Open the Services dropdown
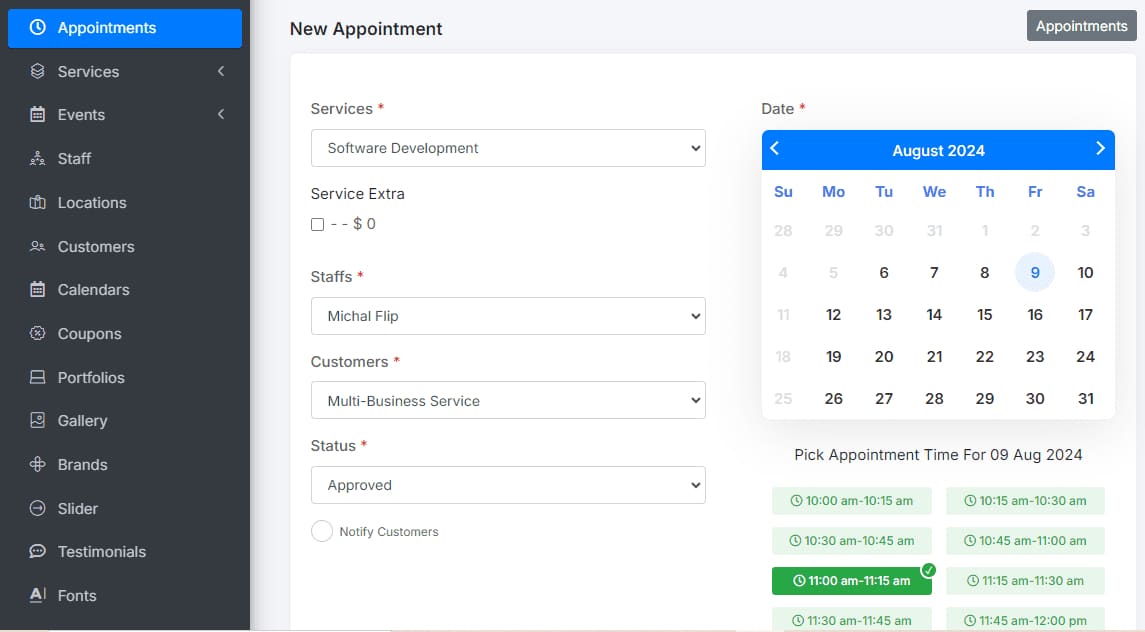1145x632 pixels. pyautogui.click(x=508, y=148)
